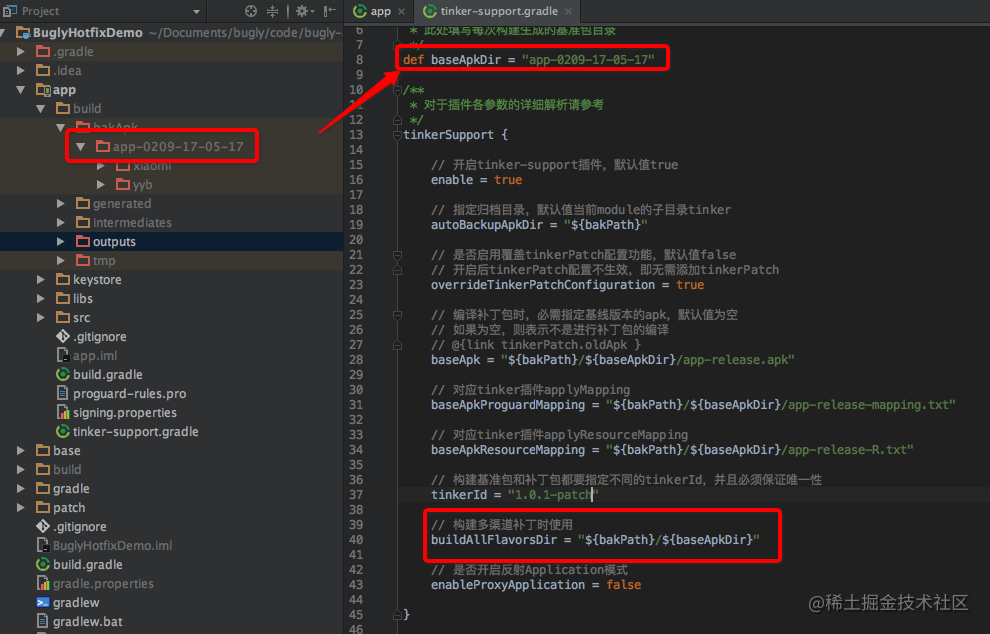Click the buildAllFlavorsDir line
The height and width of the screenshot is (634, 990).
(595, 540)
